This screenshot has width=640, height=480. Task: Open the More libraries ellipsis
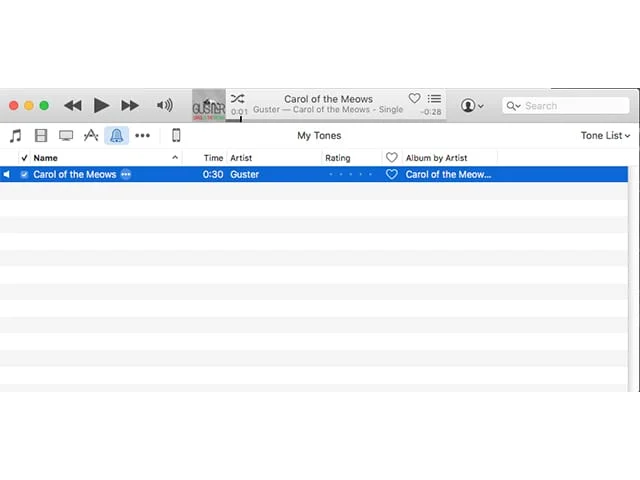142,136
